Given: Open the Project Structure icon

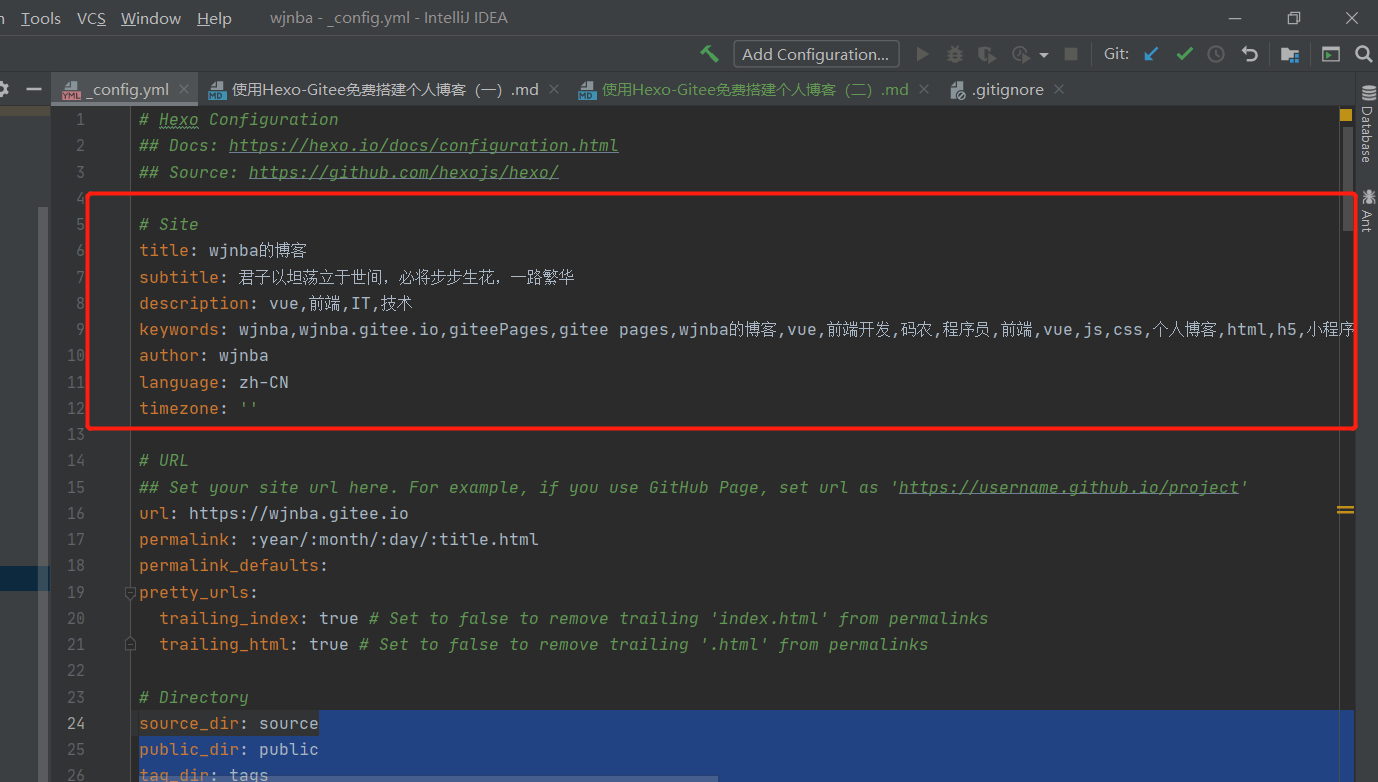Looking at the screenshot, I should coord(1290,54).
